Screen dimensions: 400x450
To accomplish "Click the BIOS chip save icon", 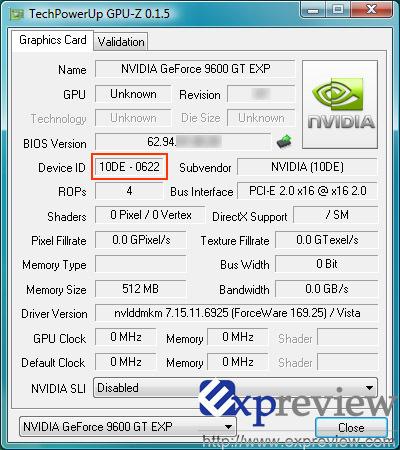I will click(284, 141).
